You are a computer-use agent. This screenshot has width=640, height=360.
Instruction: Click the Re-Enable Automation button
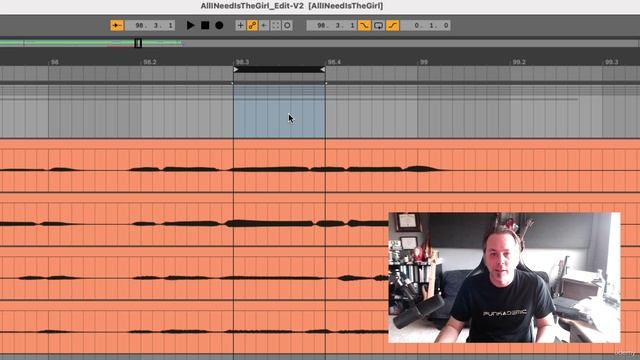pos(264,25)
